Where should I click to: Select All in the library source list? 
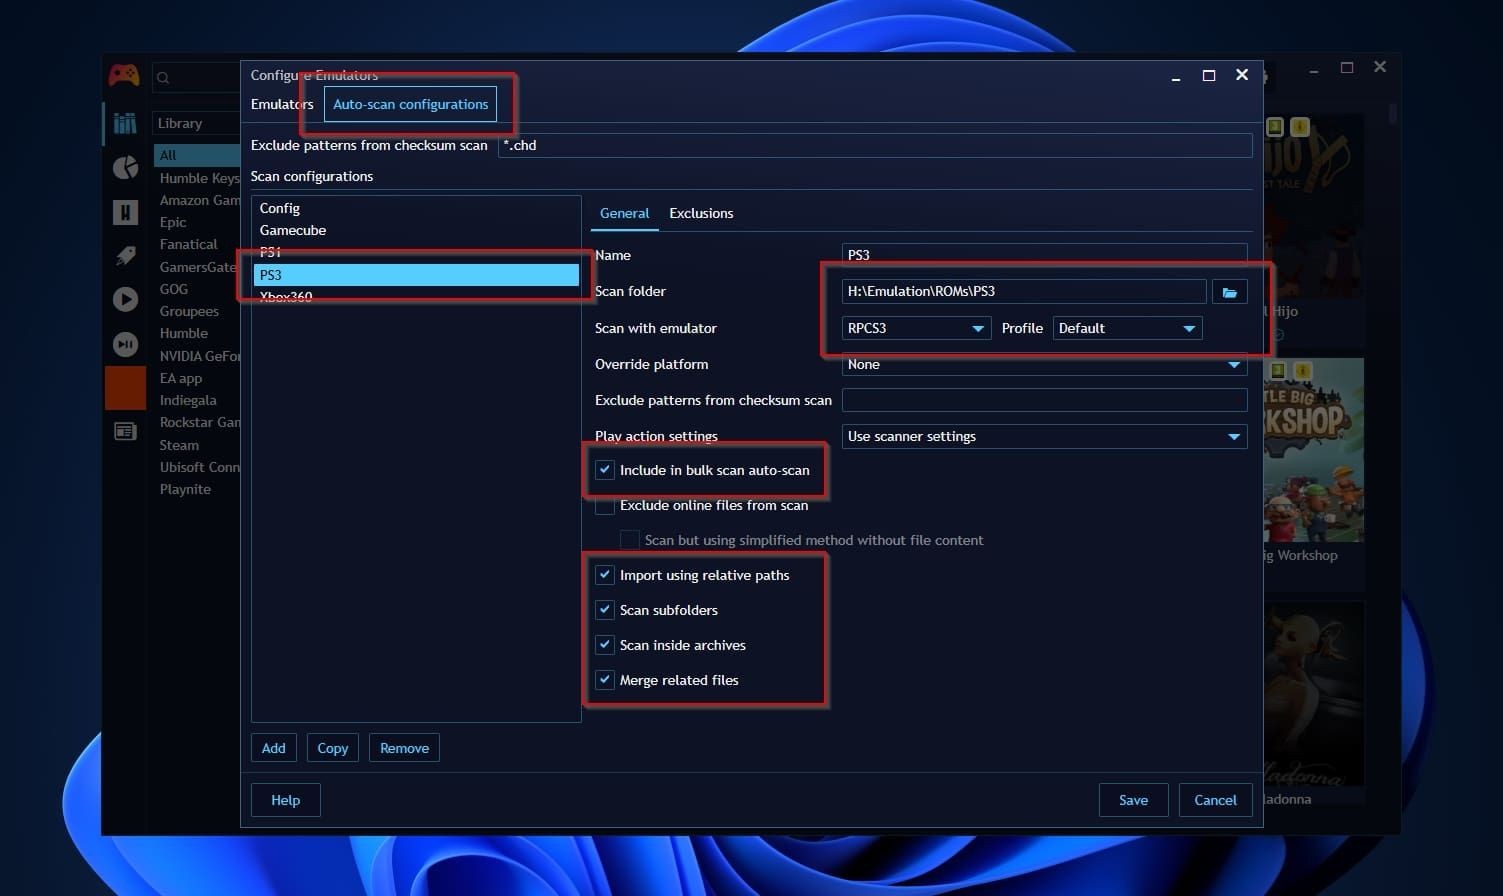(x=197, y=155)
